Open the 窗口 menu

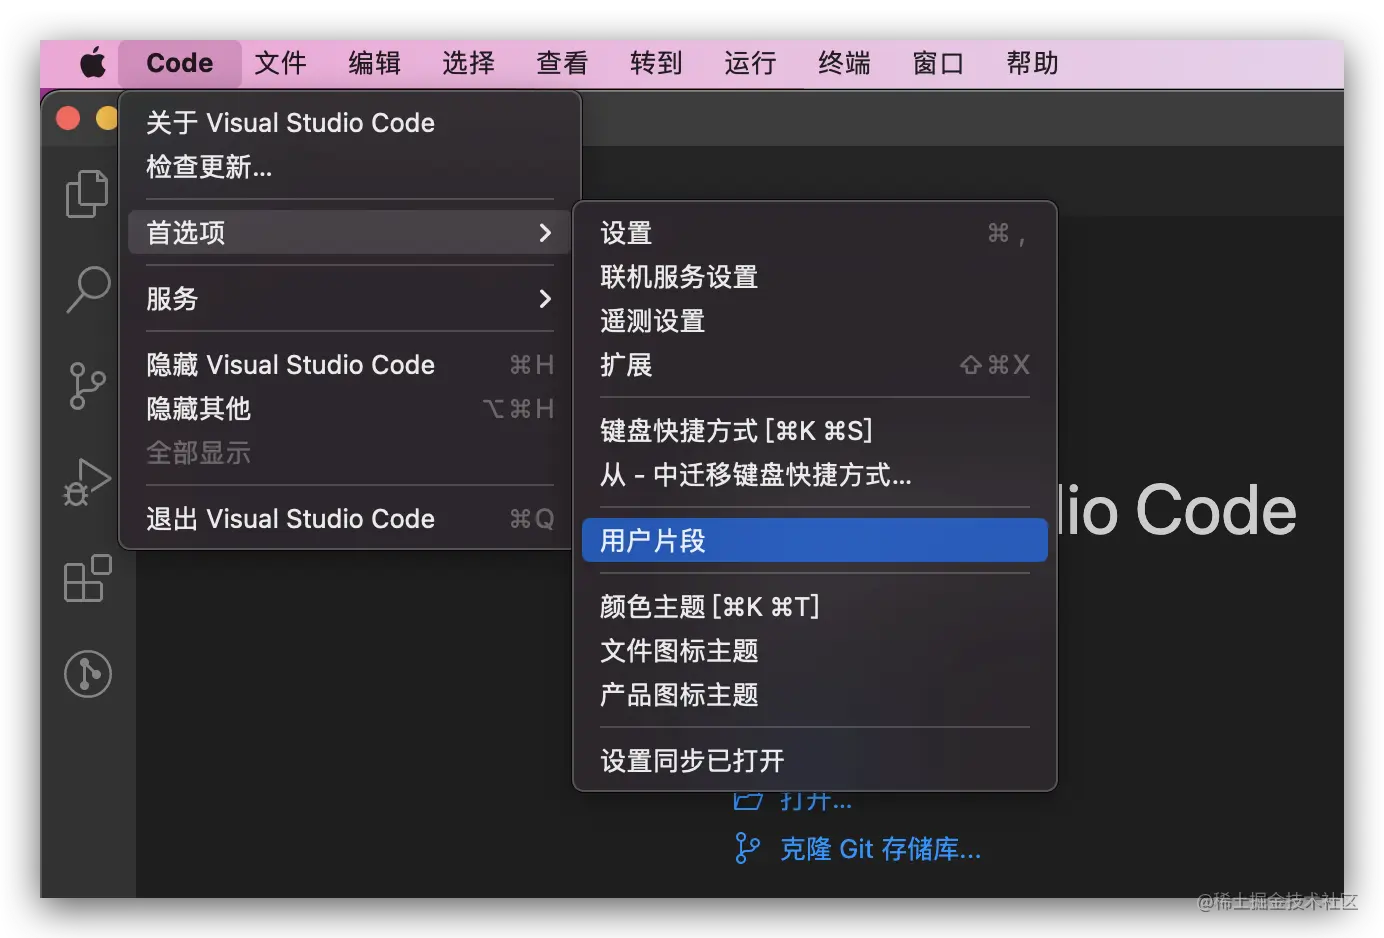(x=938, y=63)
